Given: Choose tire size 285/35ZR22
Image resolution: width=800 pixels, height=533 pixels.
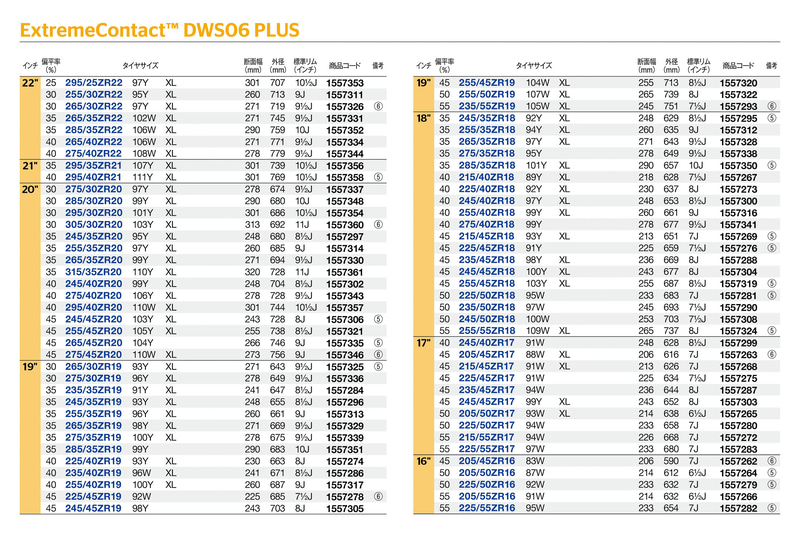Looking at the screenshot, I should tap(94, 130).
